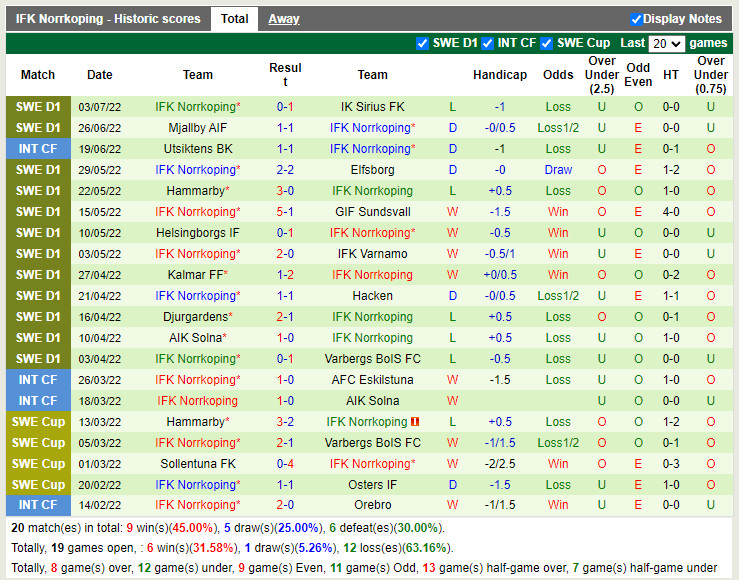The width and height of the screenshot is (740, 580).
Task: Click the 4-0 half-time score
Action: coord(671,212)
